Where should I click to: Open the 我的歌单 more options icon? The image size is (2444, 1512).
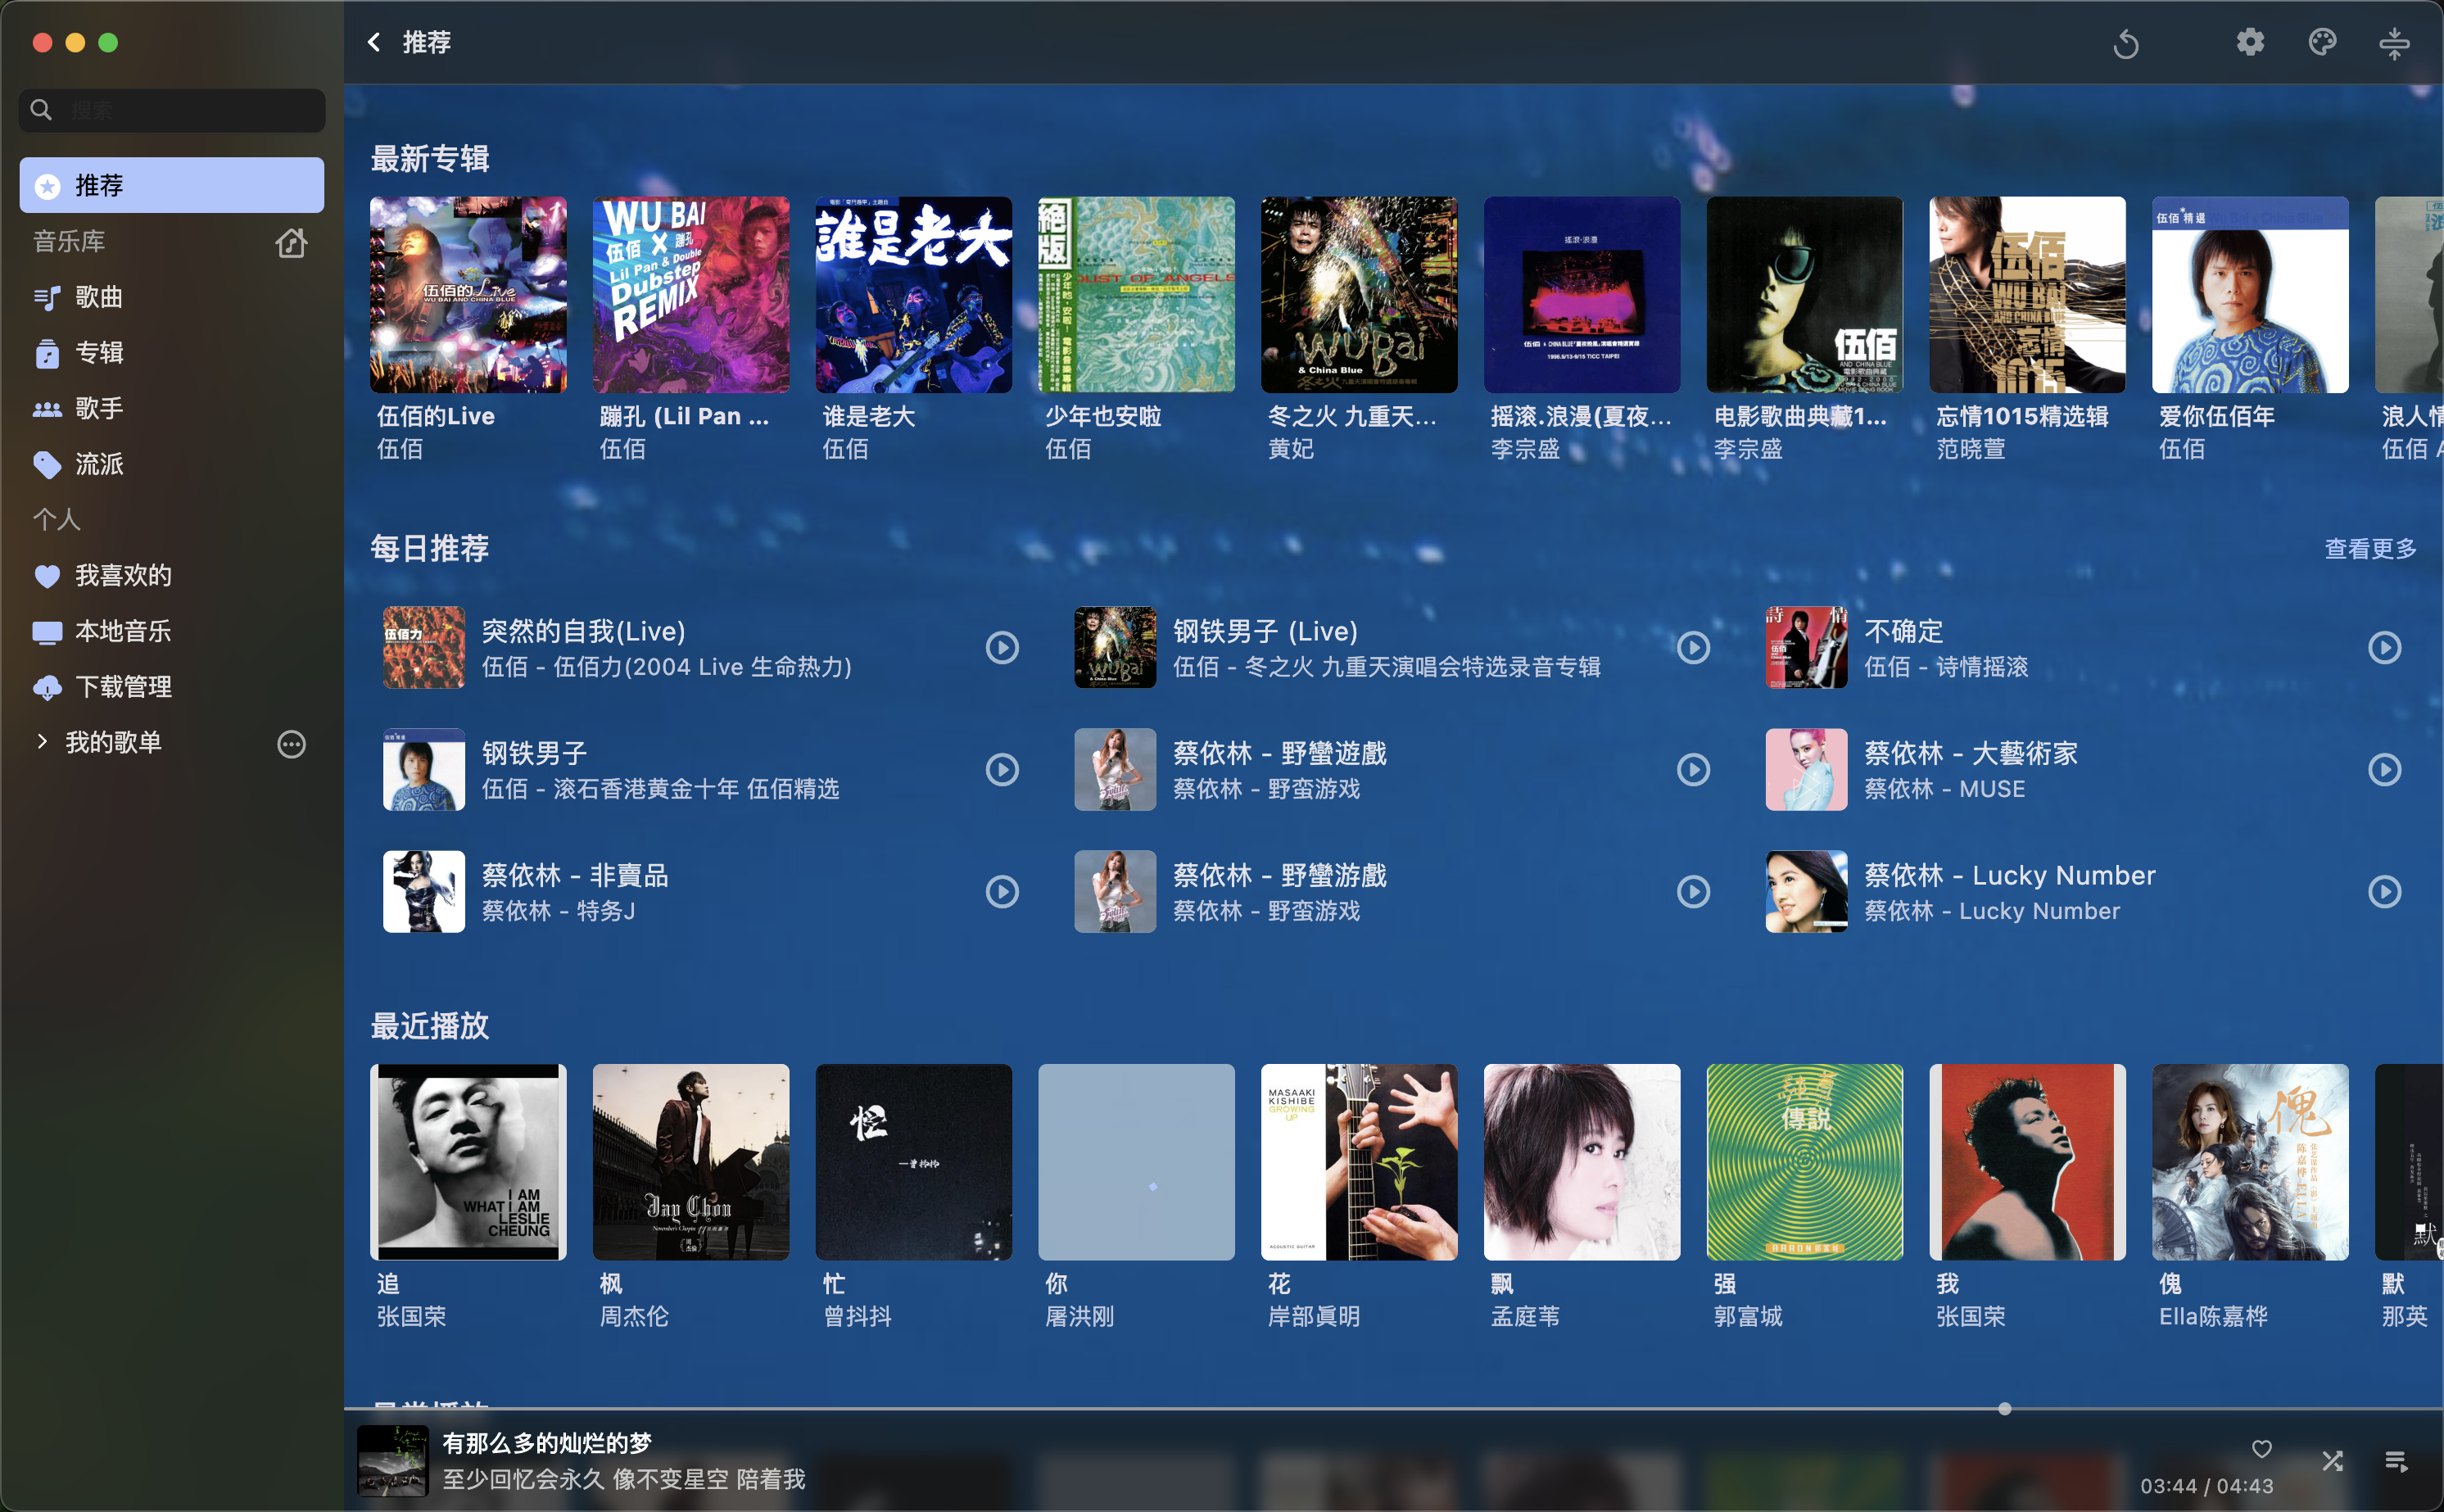click(291, 743)
